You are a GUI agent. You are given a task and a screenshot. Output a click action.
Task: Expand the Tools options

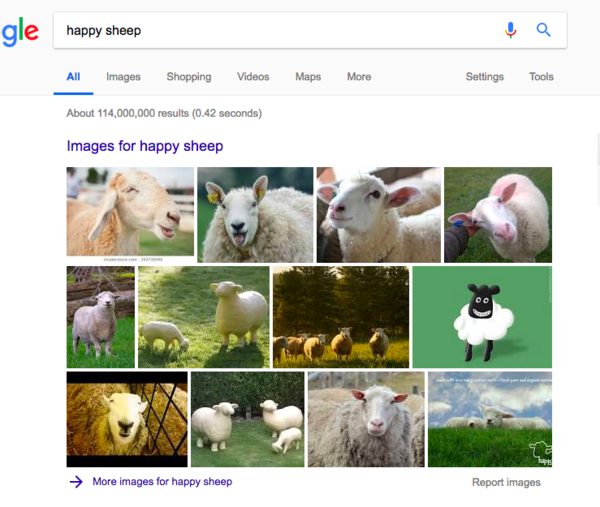[x=541, y=77]
